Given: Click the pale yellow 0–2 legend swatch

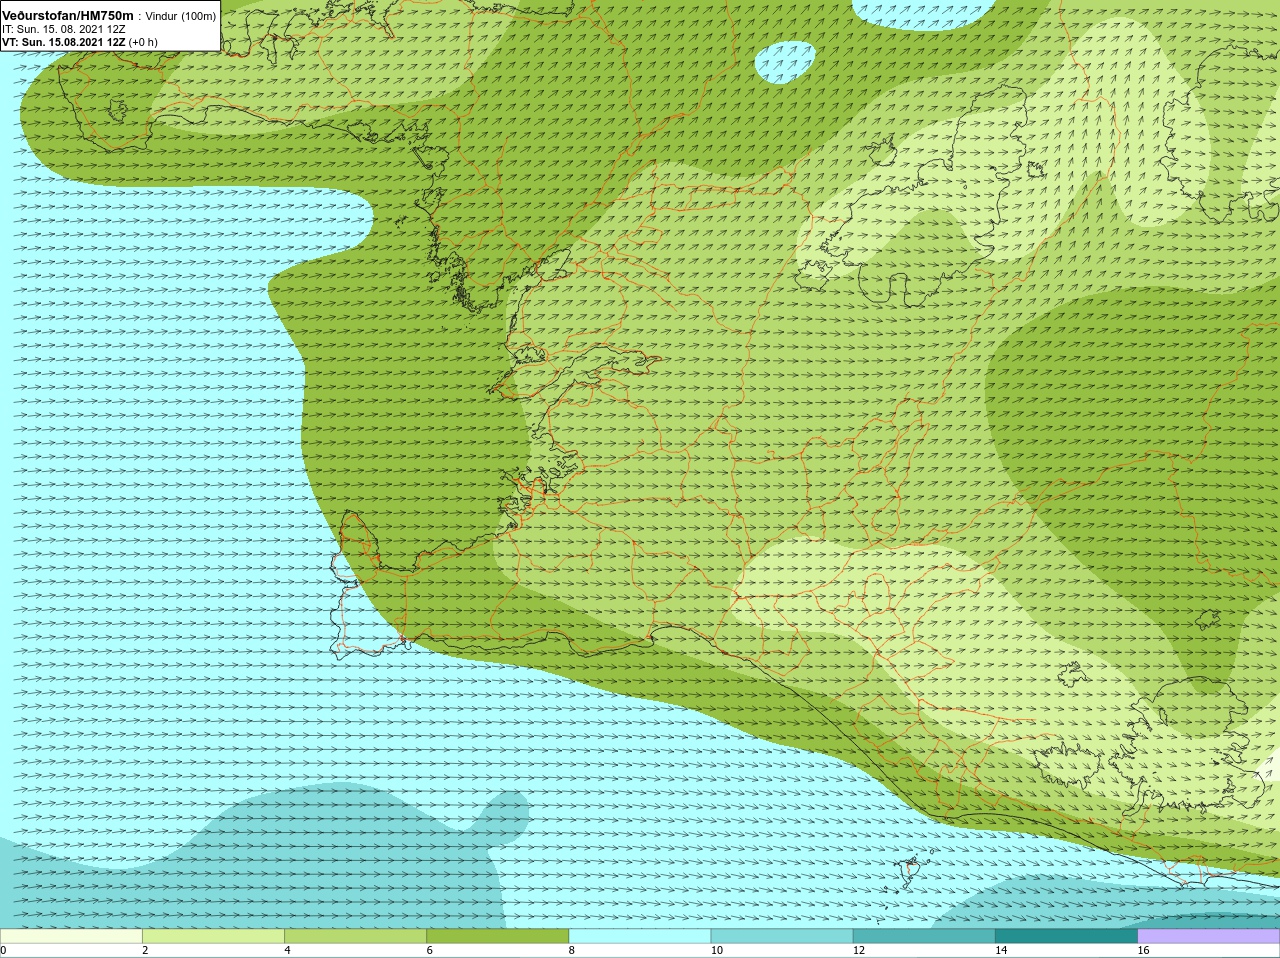Looking at the screenshot, I should (x=71, y=936).
